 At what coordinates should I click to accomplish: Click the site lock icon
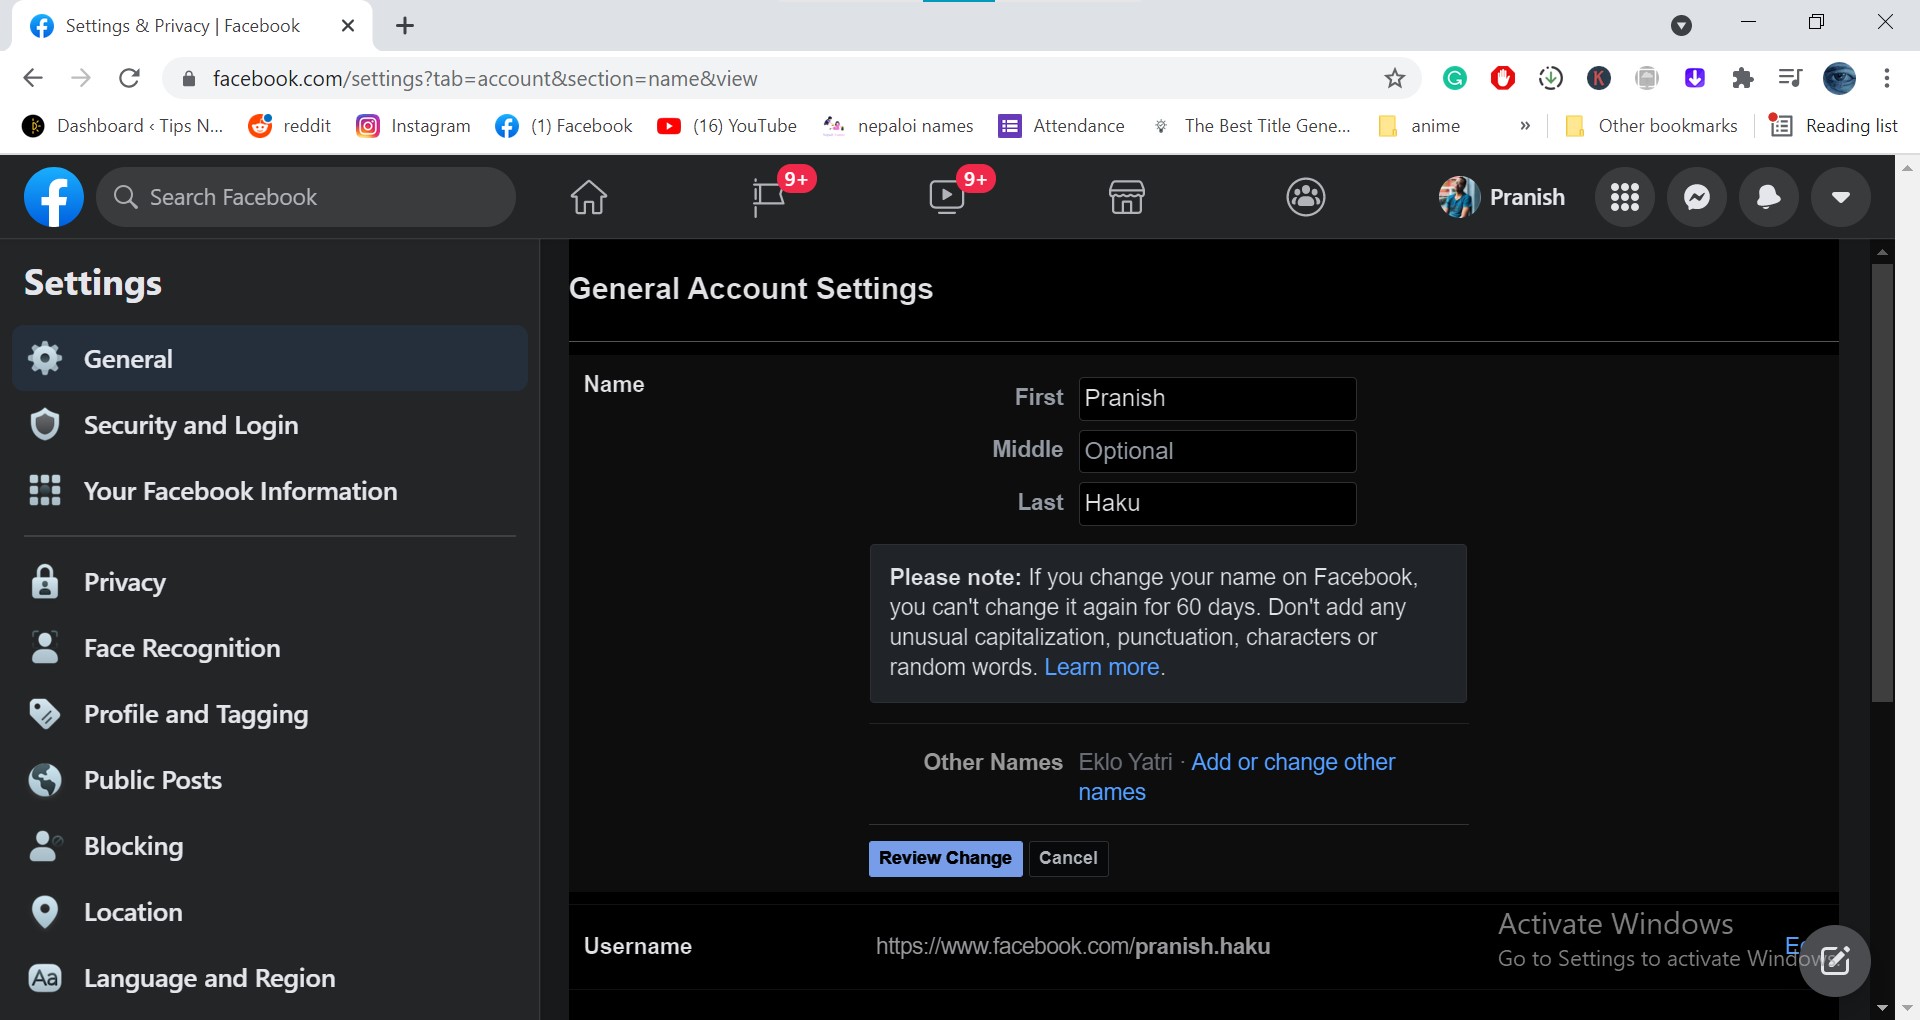pos(187,78)
